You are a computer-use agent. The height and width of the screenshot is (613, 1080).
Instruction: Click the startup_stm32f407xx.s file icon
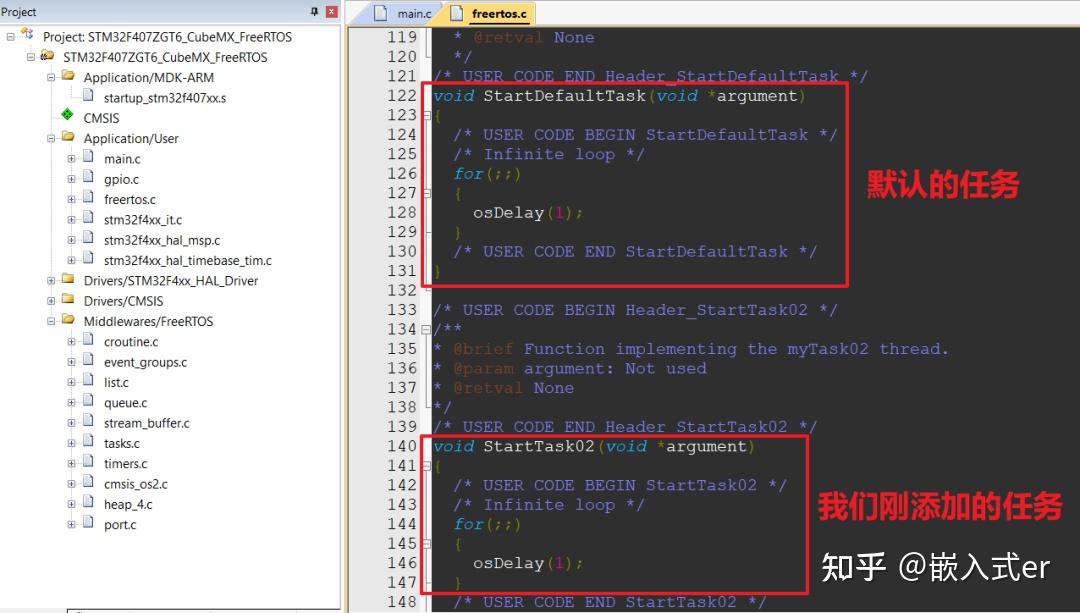[x=90, y=97]
